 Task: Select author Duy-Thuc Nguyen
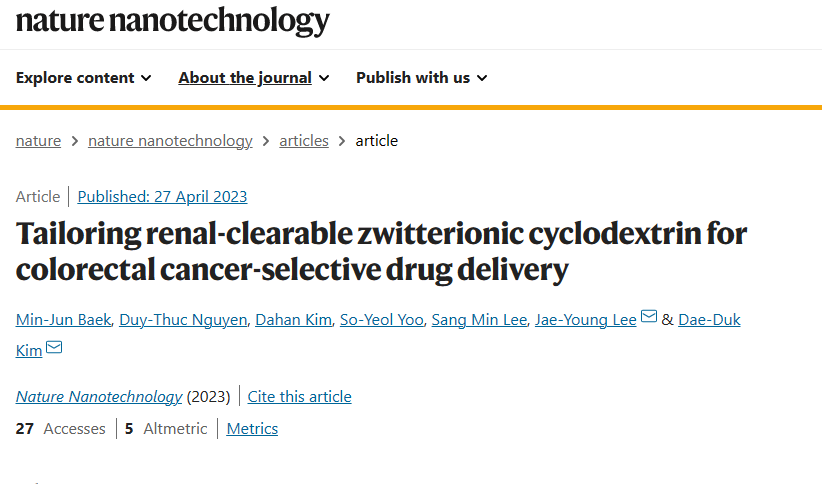[x=183, y=319]
